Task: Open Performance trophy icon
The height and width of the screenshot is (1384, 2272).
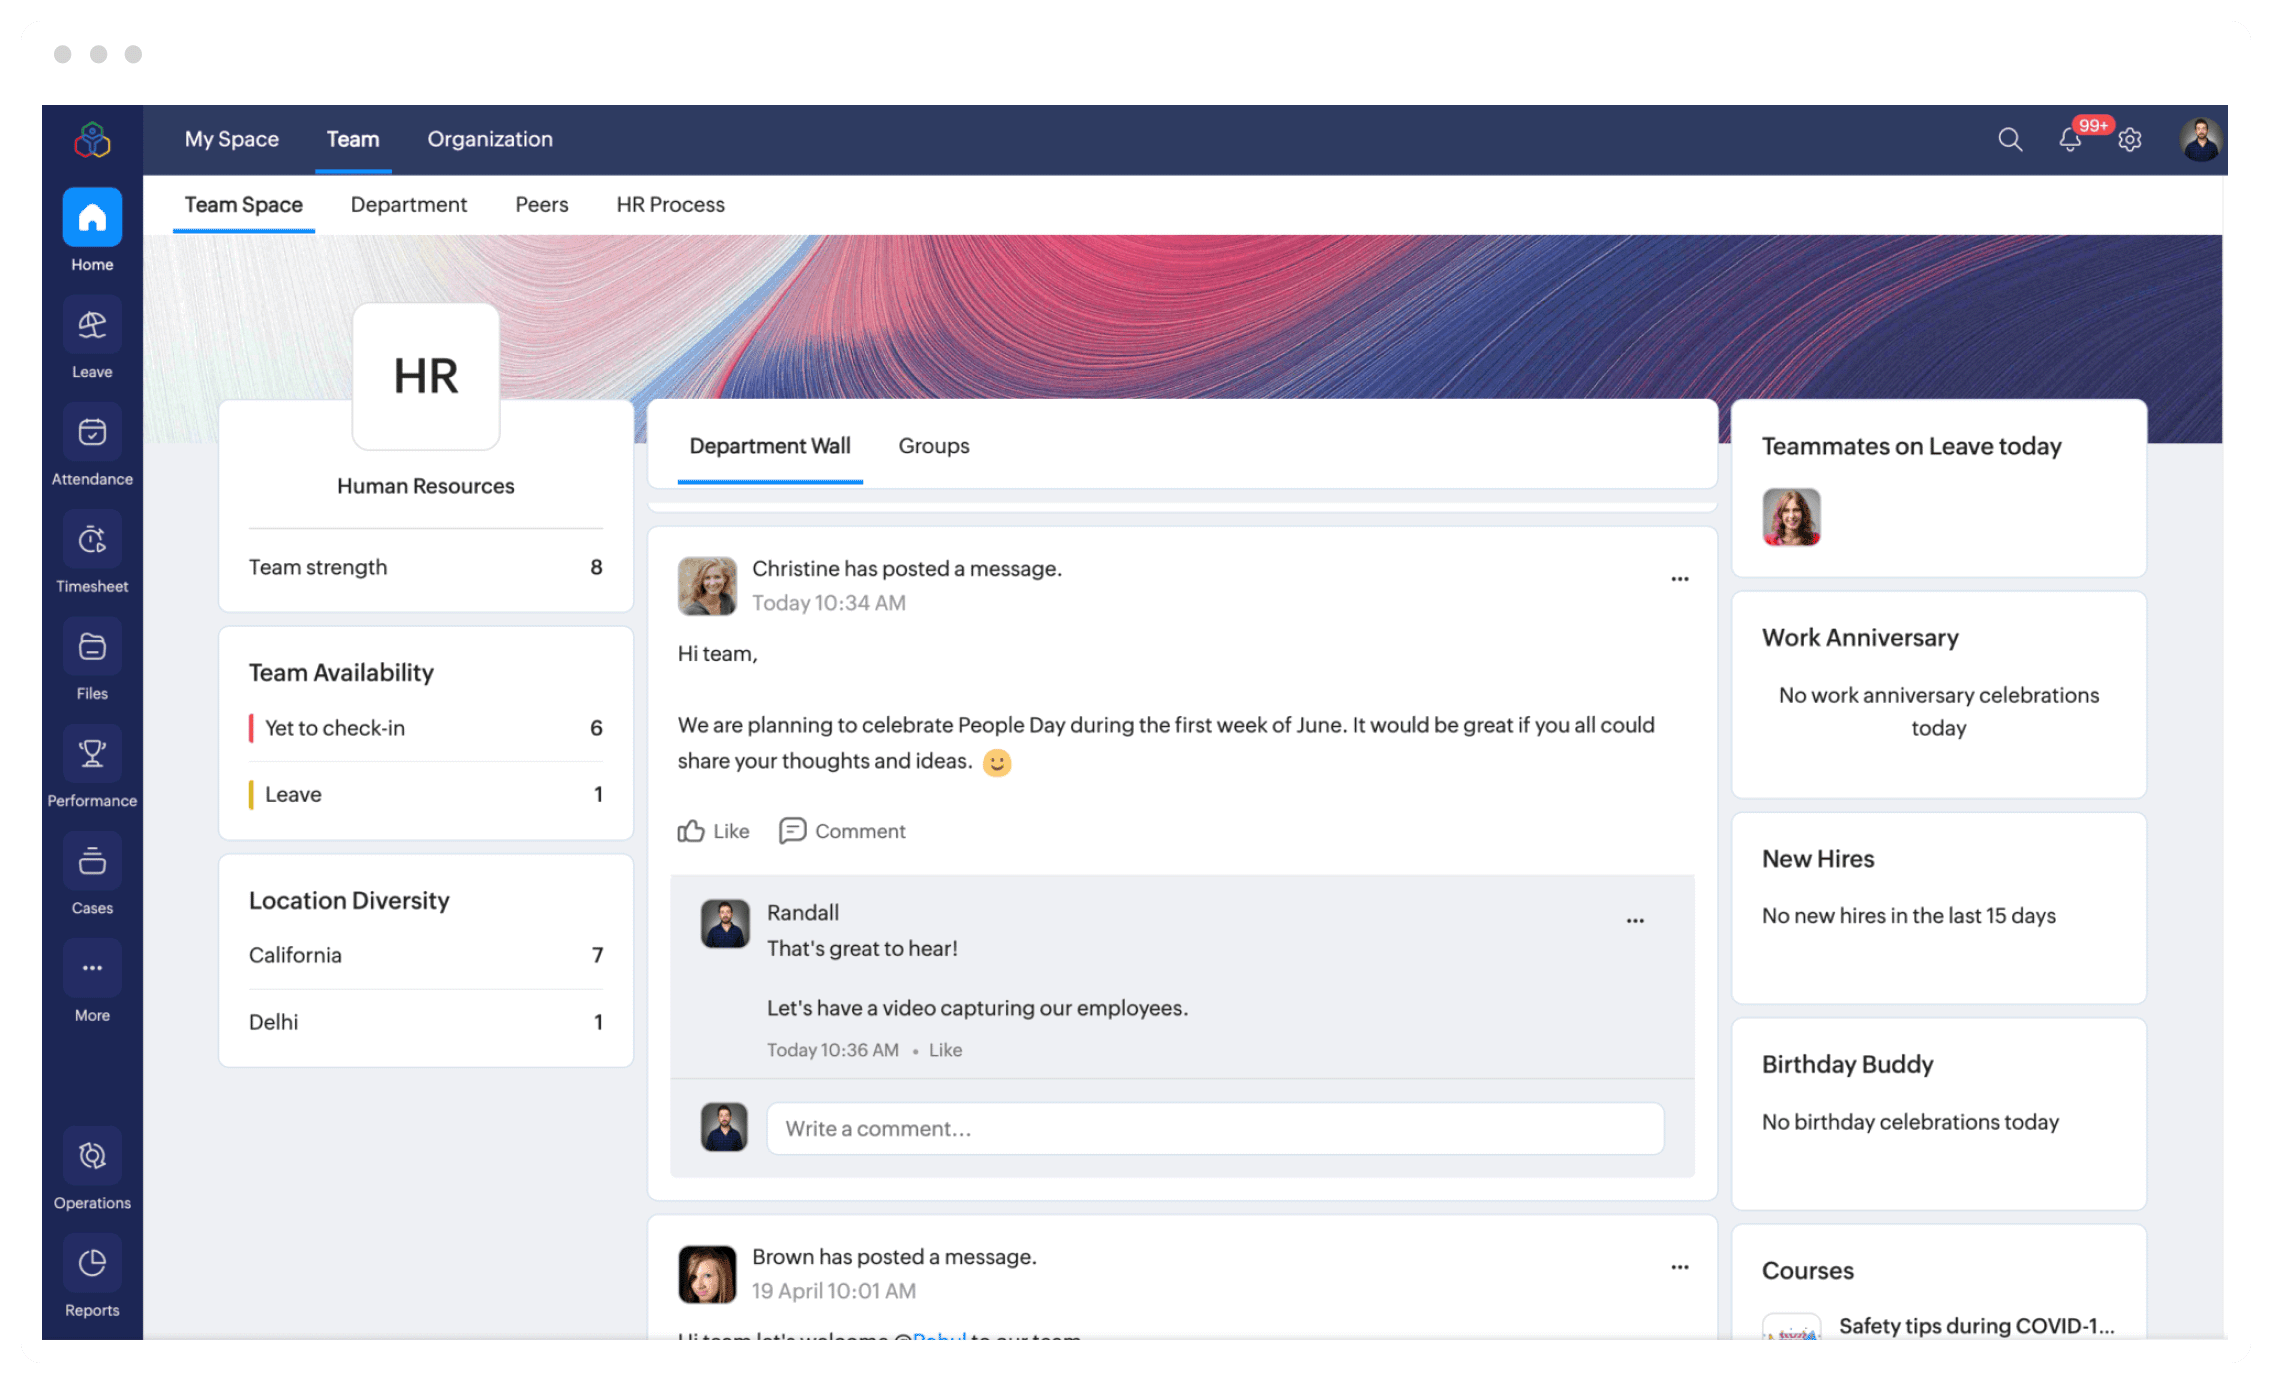Action: point(92,754)
